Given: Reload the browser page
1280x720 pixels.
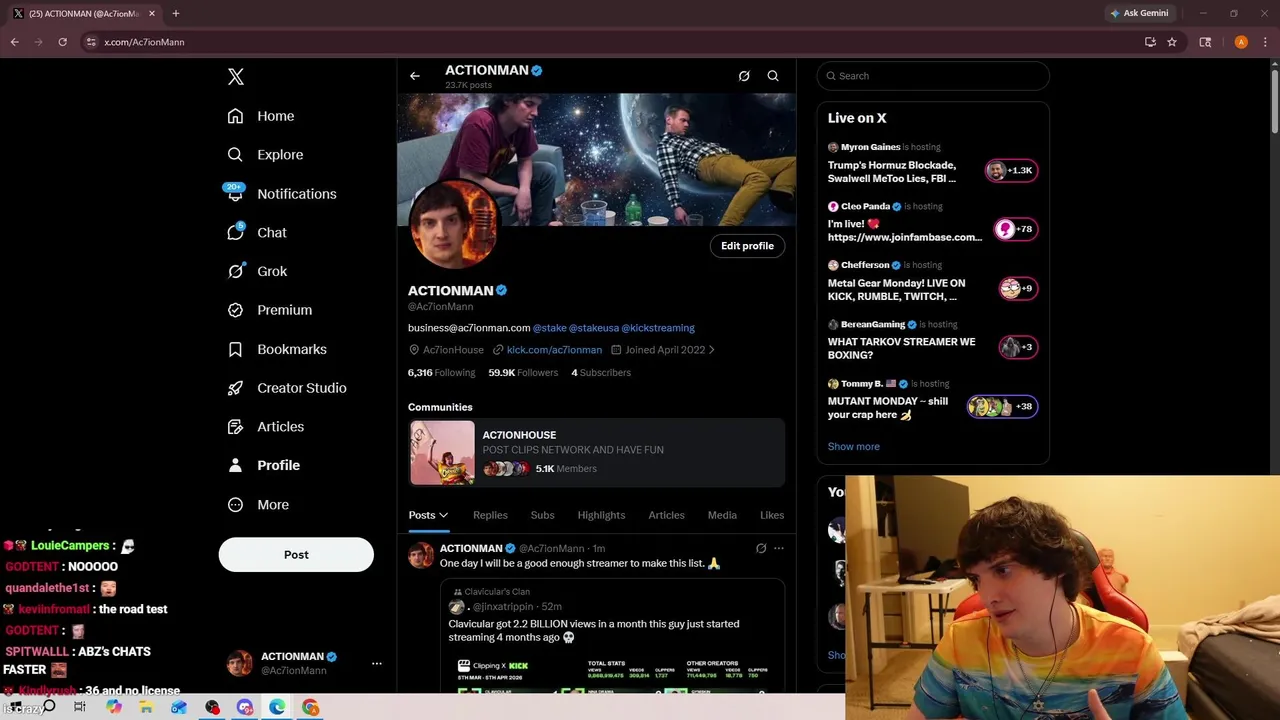Looking at the screenshot, I should coord(62,42).
